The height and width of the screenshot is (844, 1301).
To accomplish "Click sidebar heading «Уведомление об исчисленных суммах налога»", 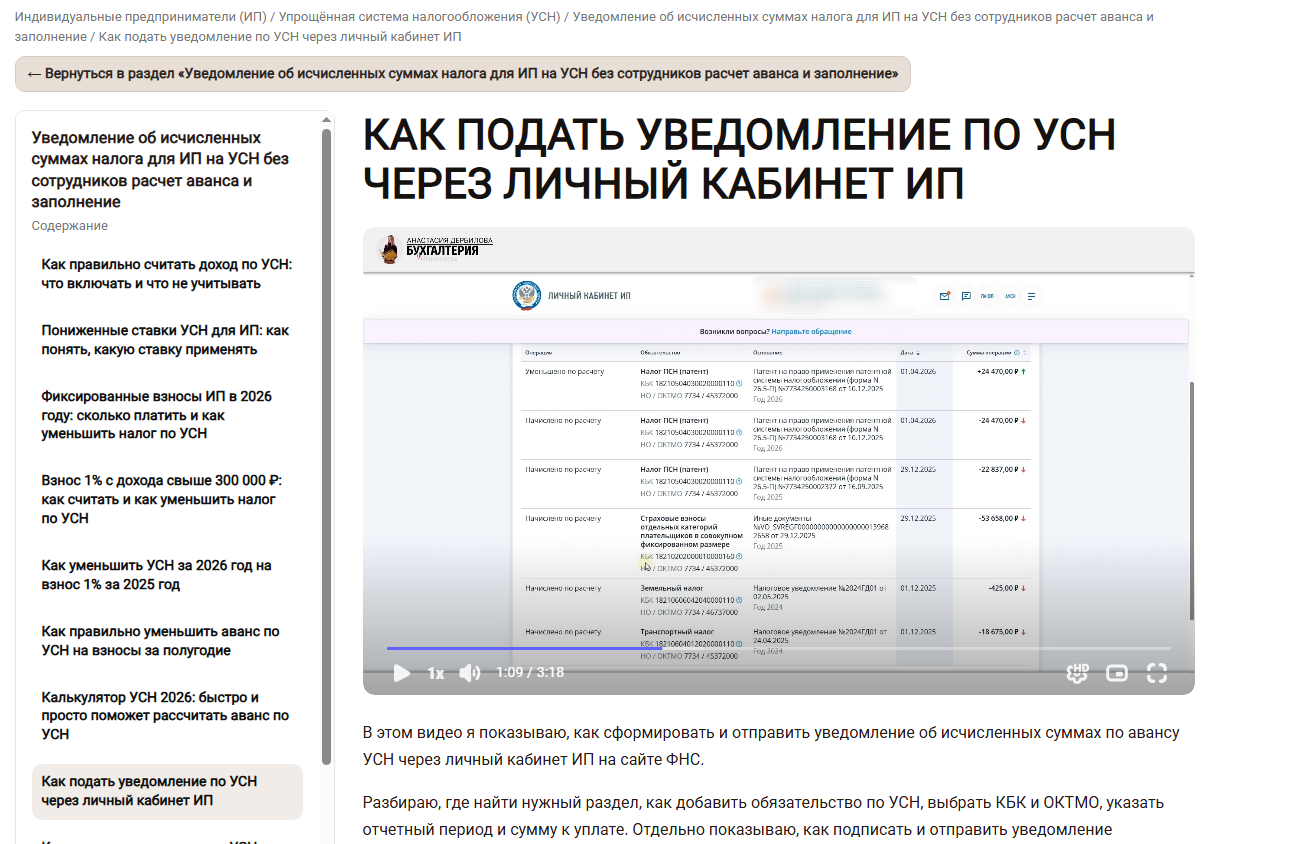I will click(160, 170).
